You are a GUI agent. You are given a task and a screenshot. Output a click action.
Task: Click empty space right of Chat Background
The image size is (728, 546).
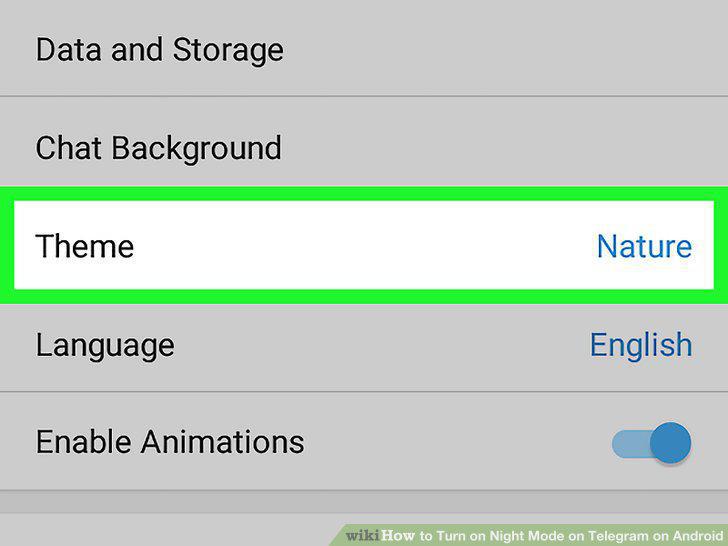click(x=501, y=148)
